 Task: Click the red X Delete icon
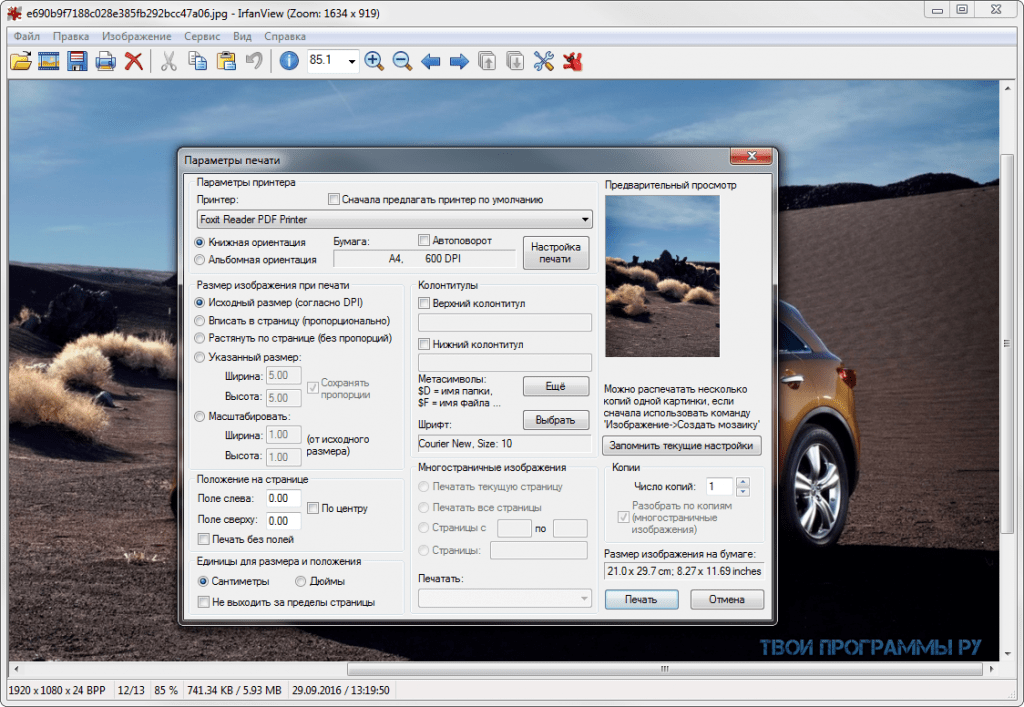tap(134, 62)
